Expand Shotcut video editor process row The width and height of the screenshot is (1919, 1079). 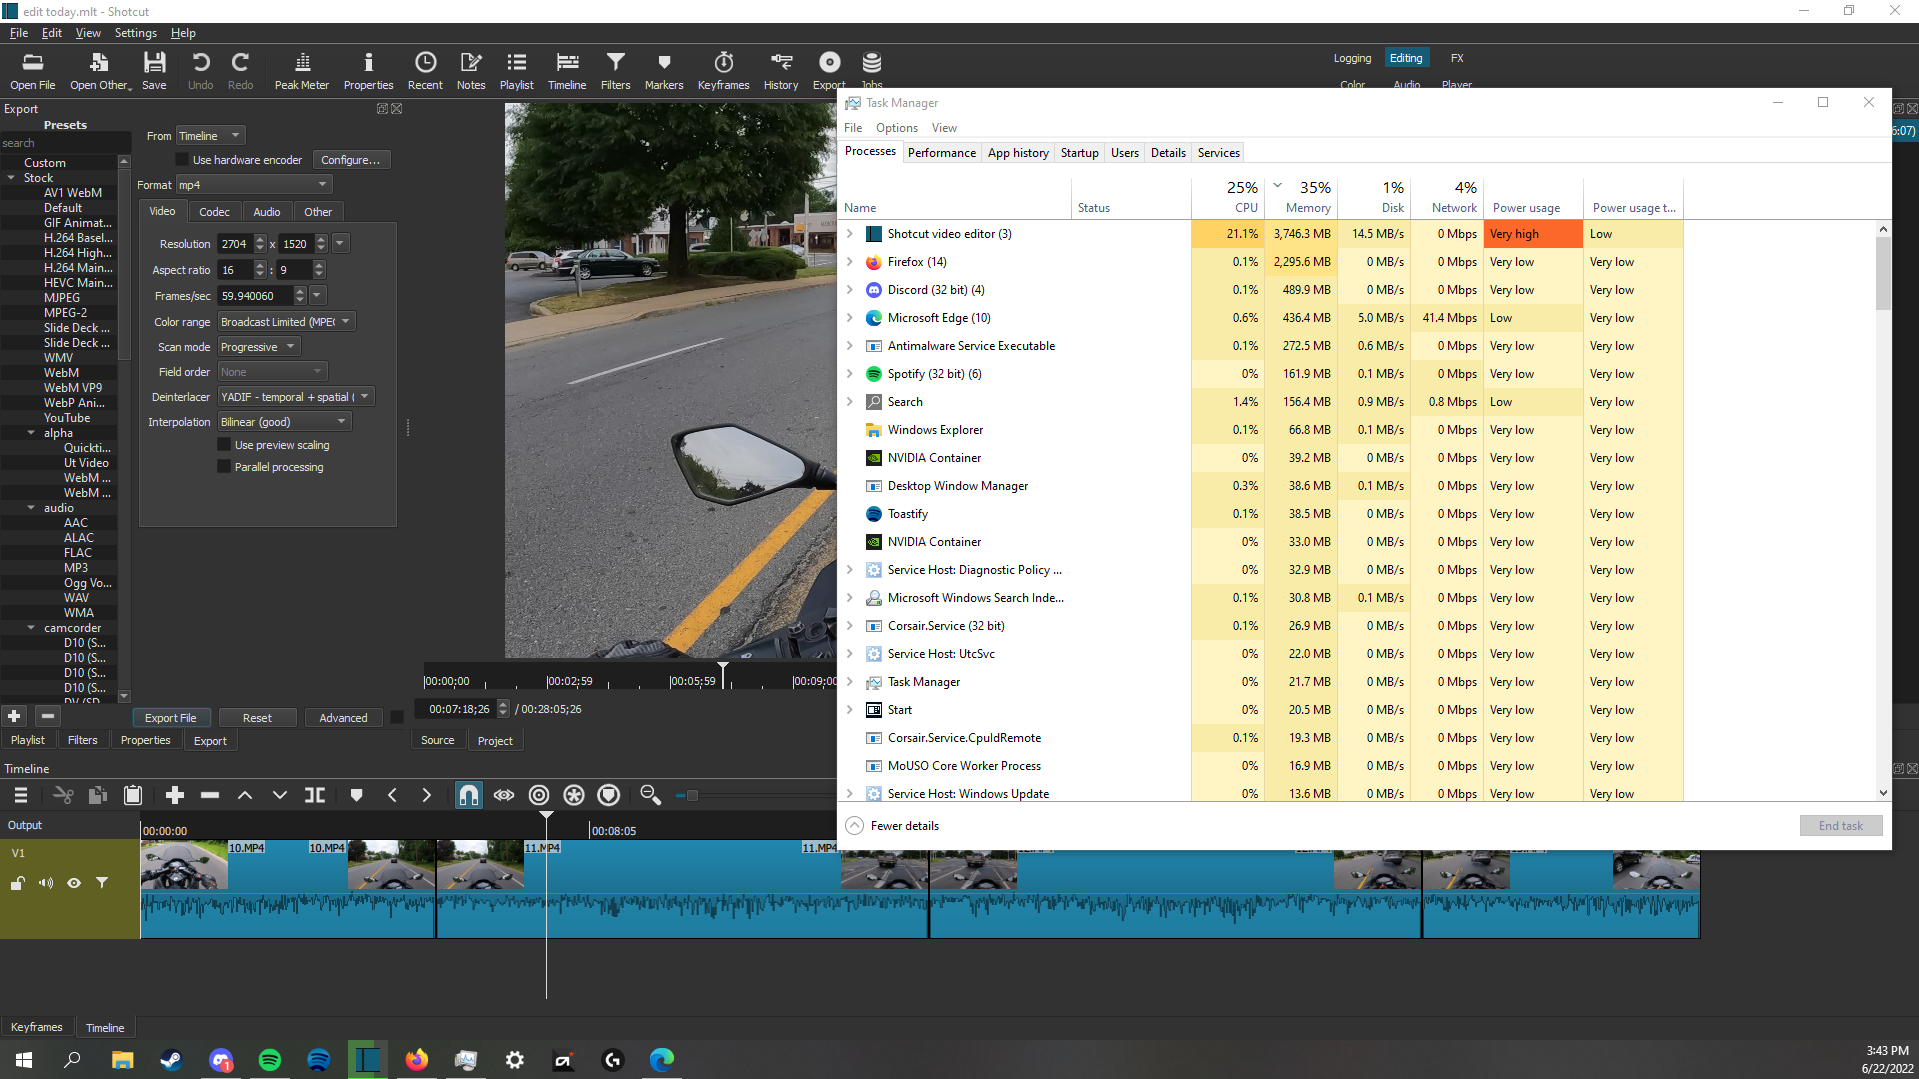coord(850,234)
